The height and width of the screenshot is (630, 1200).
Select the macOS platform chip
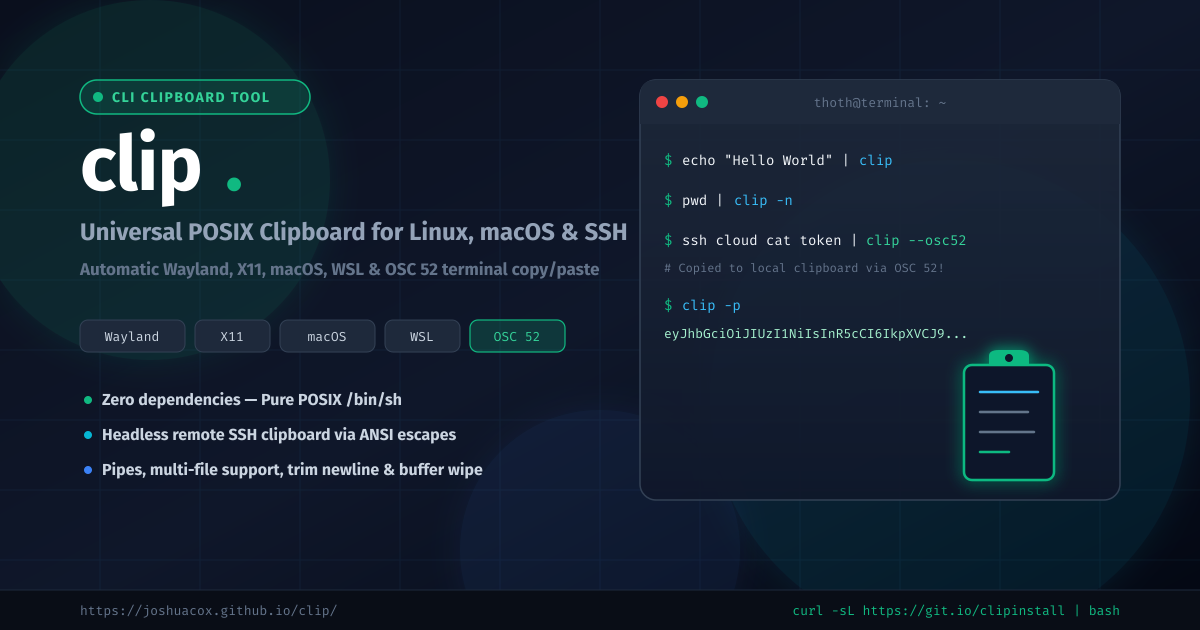[327, 336]
